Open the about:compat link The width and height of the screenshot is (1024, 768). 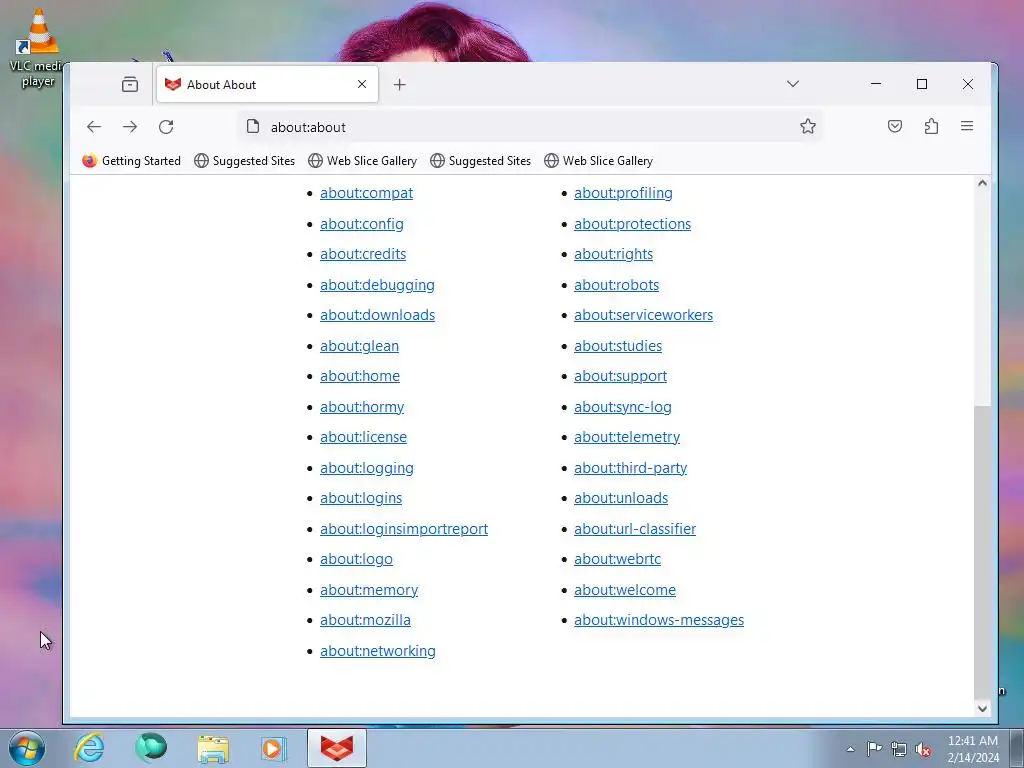tap(366, 193)
